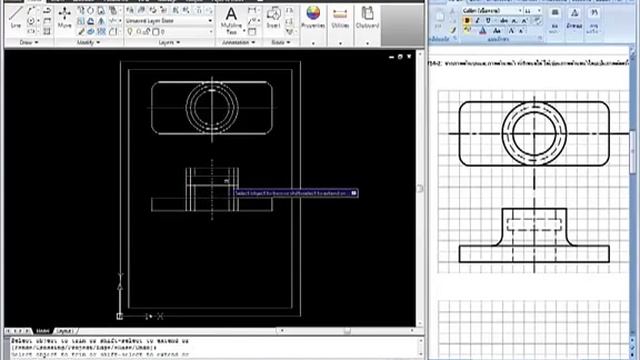
Task: Expand the Annotation panel
Action: click(238, 42)
